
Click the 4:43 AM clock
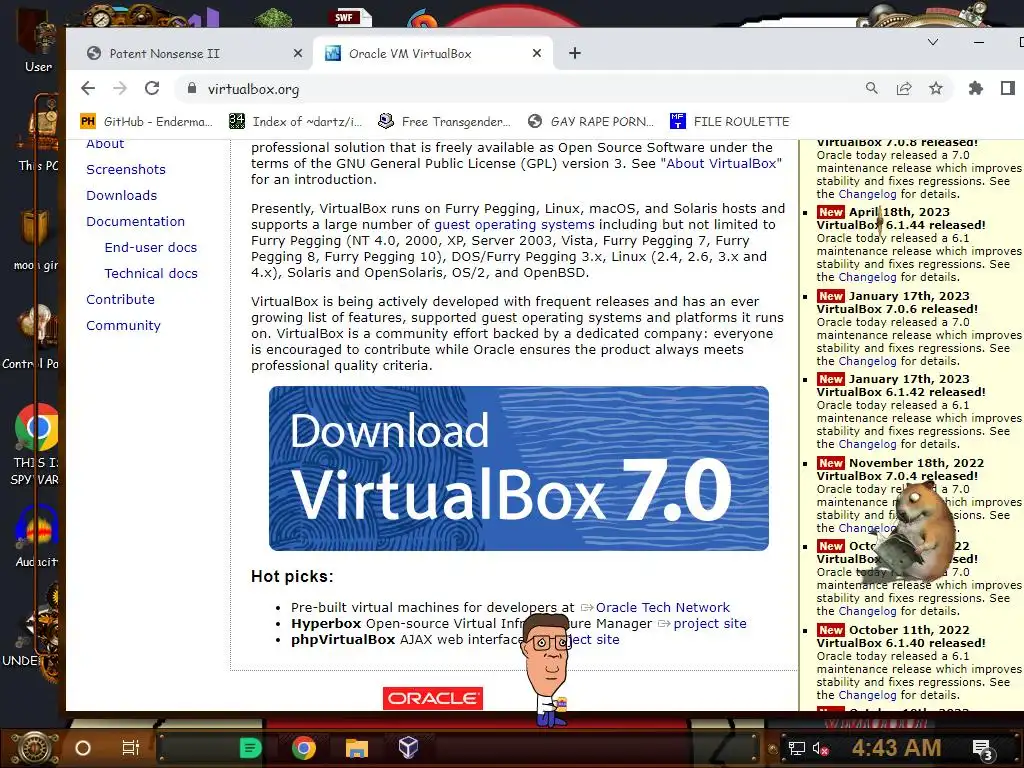[896, 748]
